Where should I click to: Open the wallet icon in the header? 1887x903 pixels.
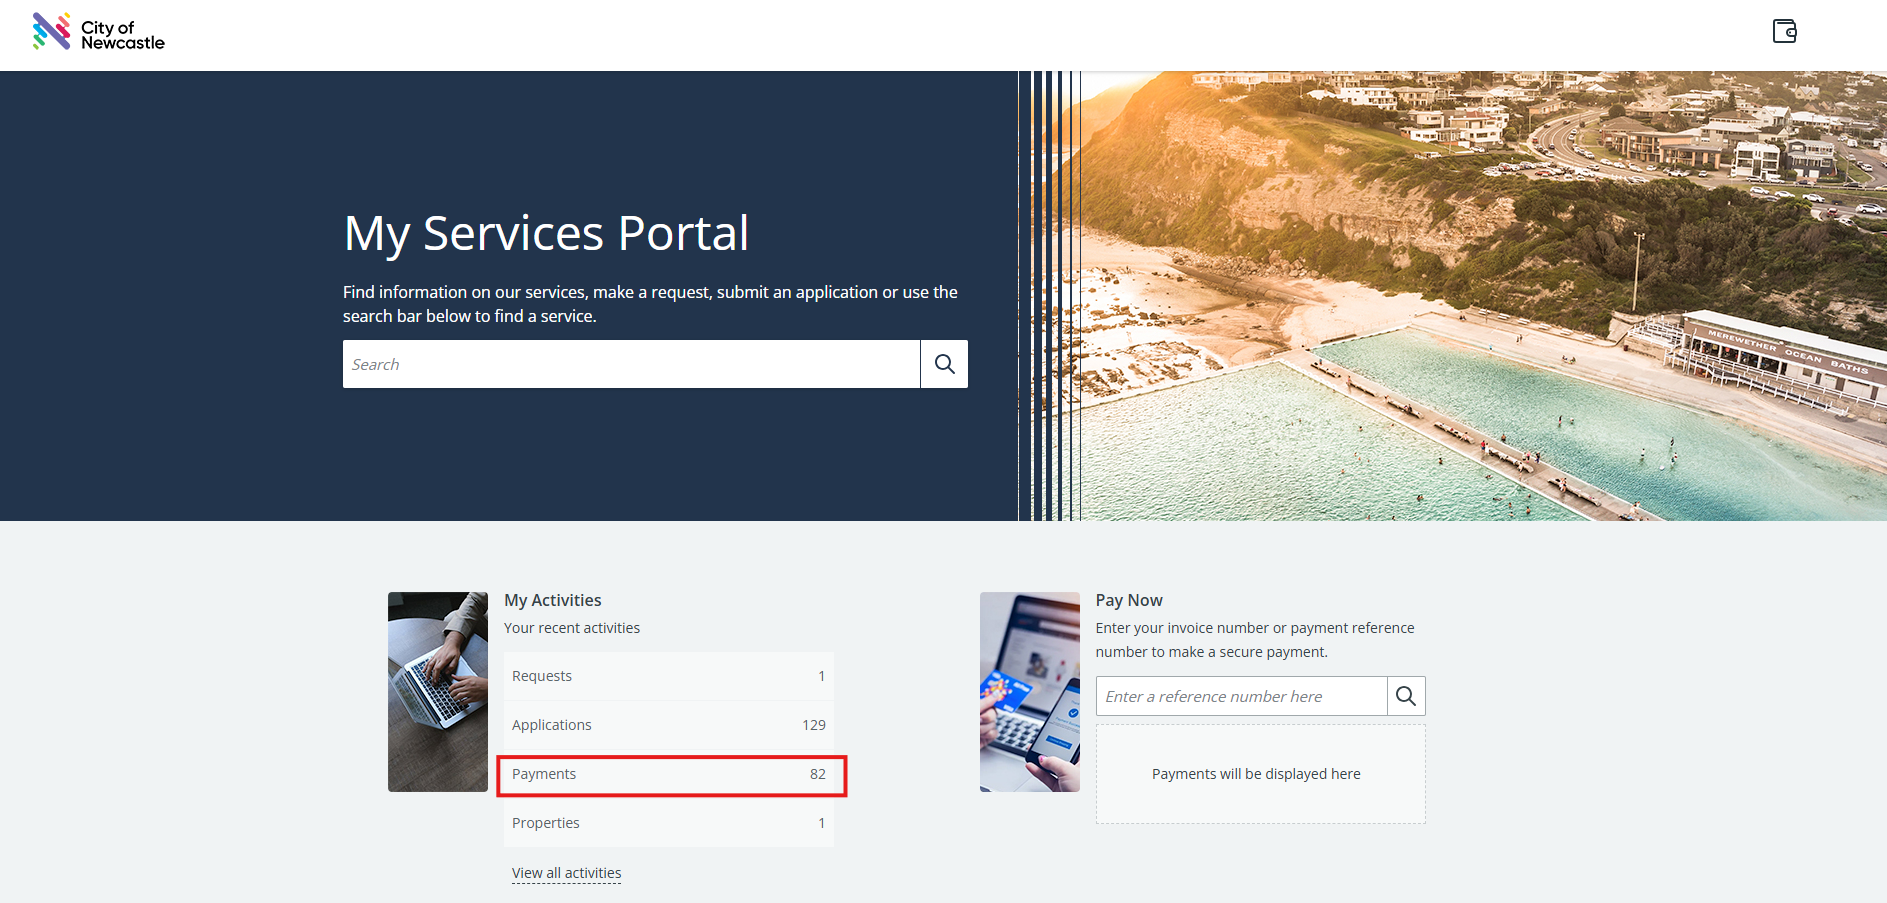(x=1784, y=32)
